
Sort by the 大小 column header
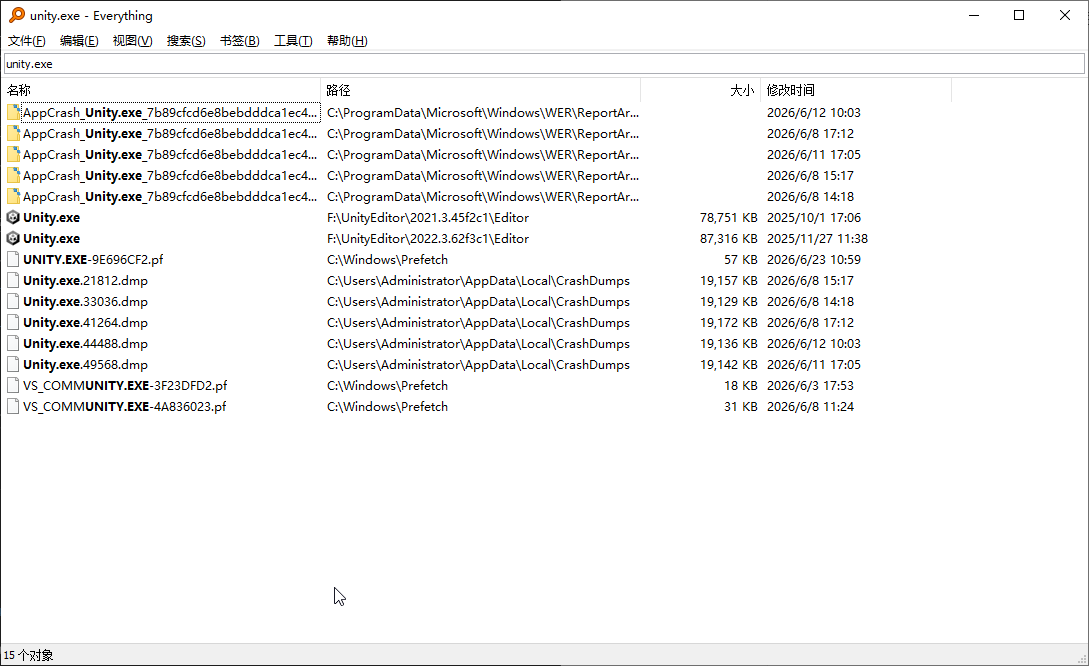701,90
